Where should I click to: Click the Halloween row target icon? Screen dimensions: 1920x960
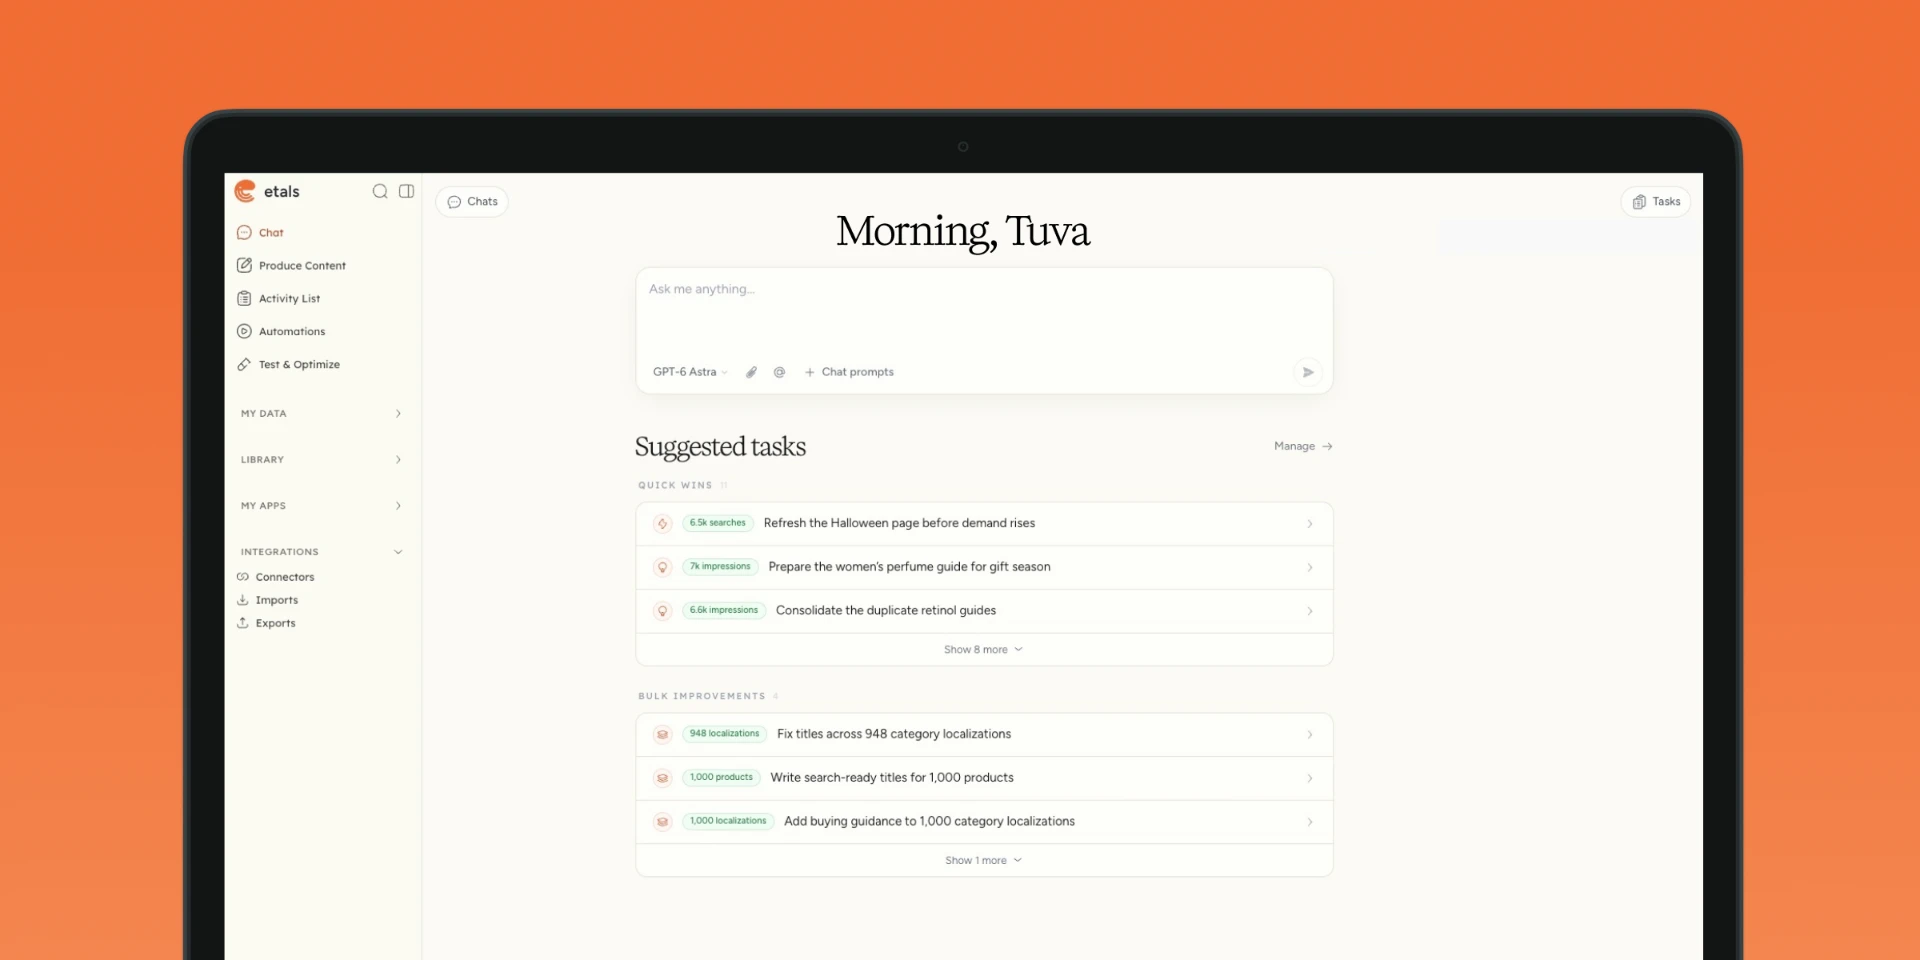662,523
